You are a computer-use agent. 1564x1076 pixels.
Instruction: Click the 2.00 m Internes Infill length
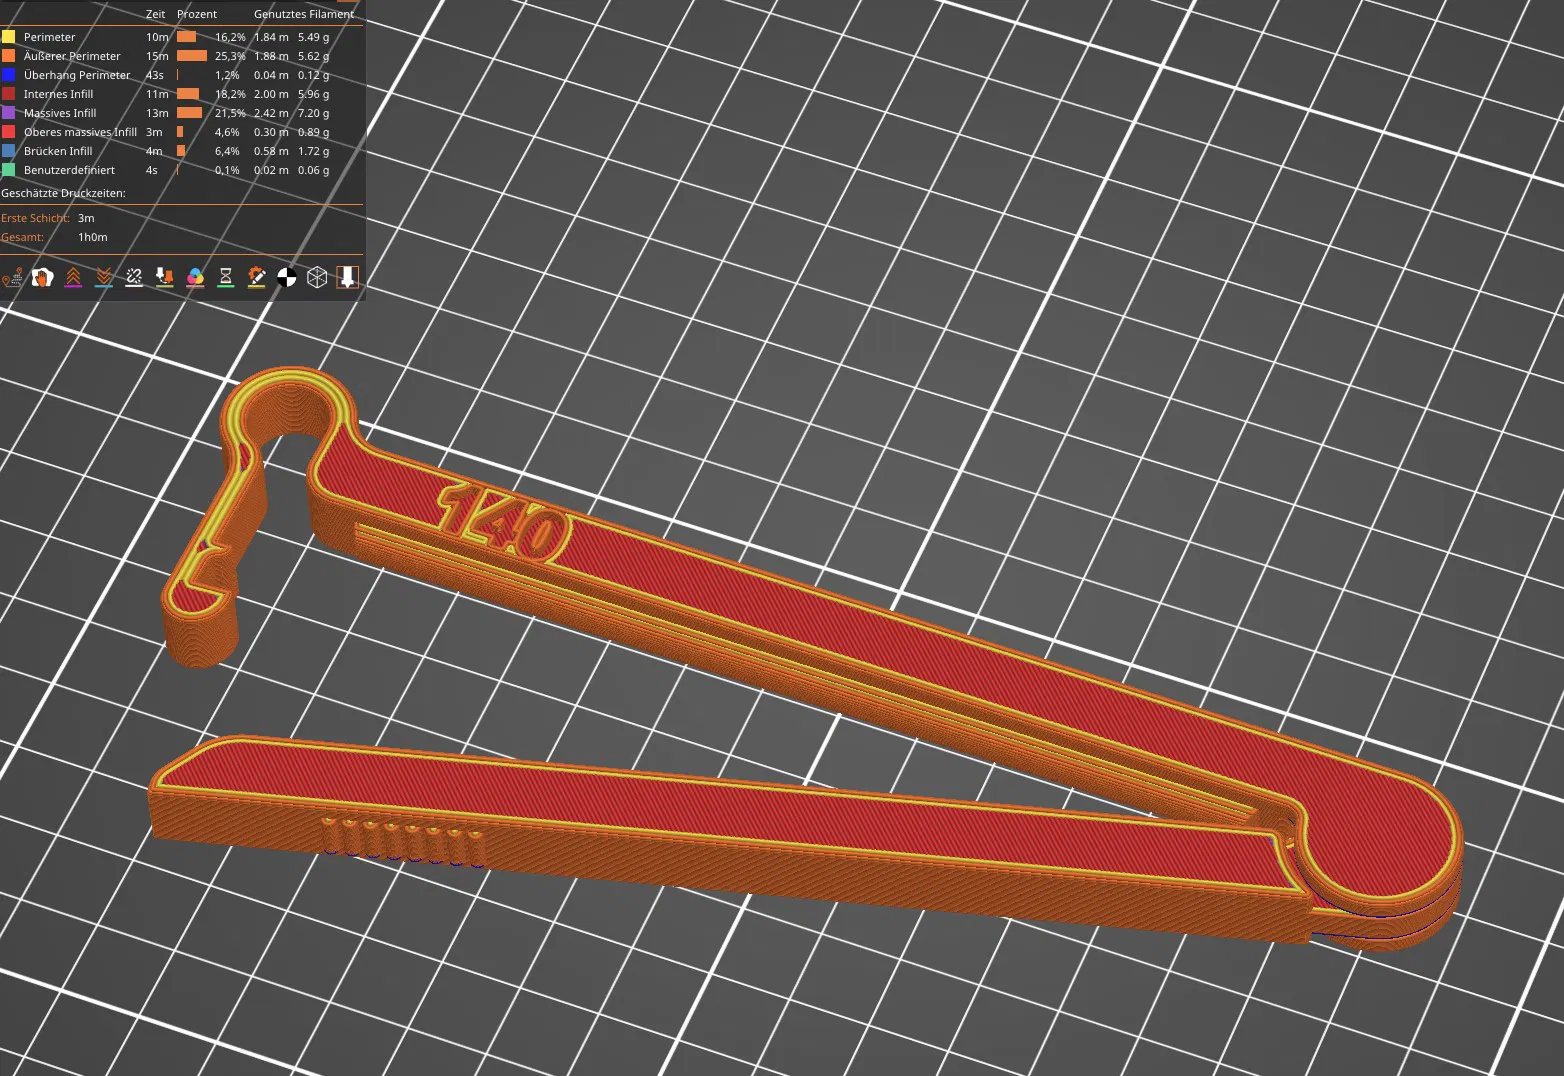(271, 94)
